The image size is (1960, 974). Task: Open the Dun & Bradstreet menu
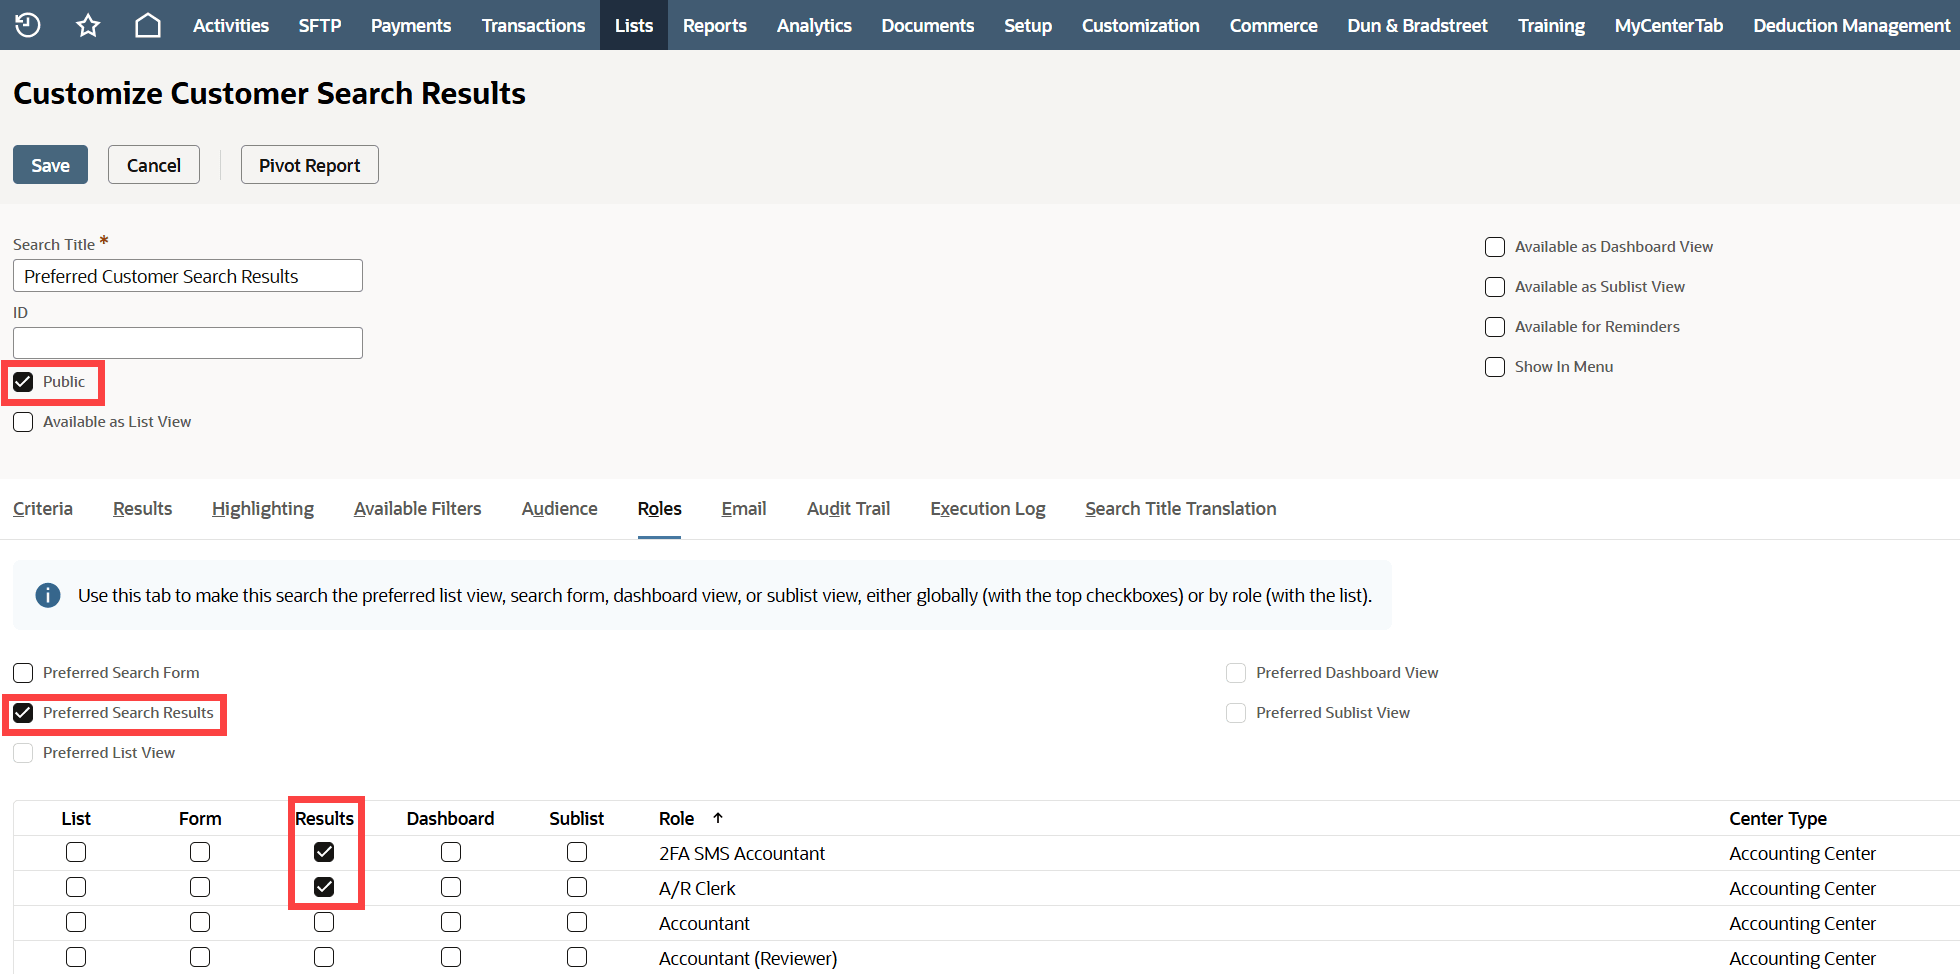pyautogui.click(x=1417, y=25)
